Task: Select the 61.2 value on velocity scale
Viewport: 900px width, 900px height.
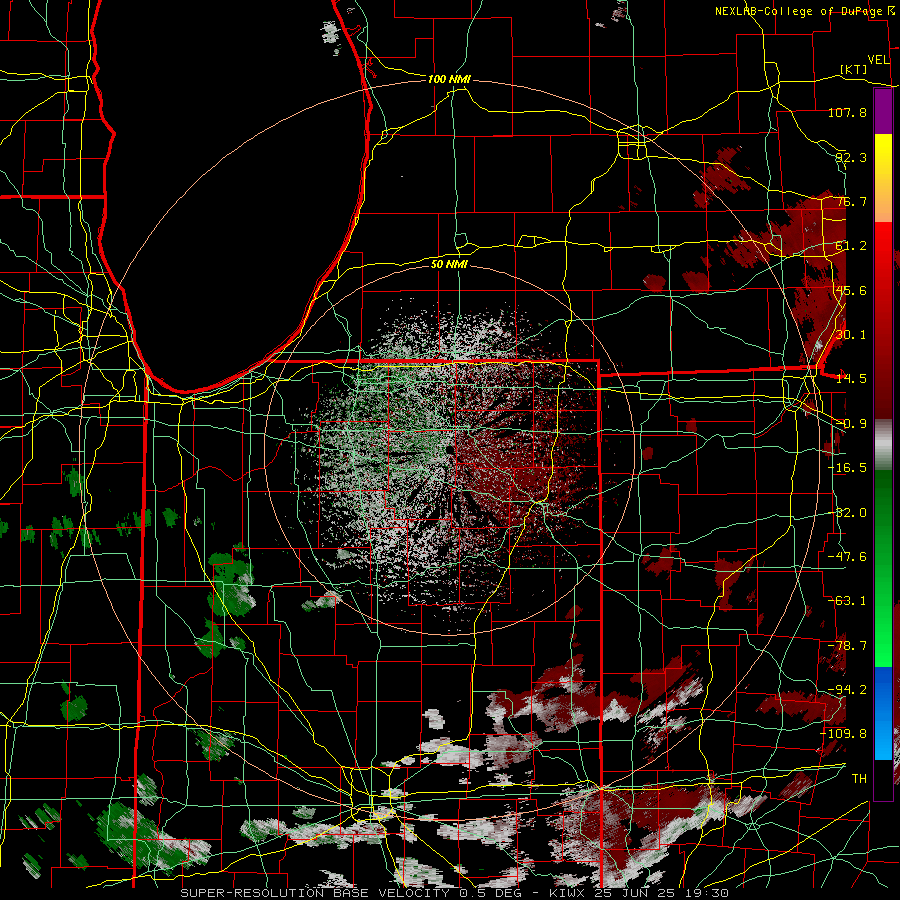Action: 851,246
